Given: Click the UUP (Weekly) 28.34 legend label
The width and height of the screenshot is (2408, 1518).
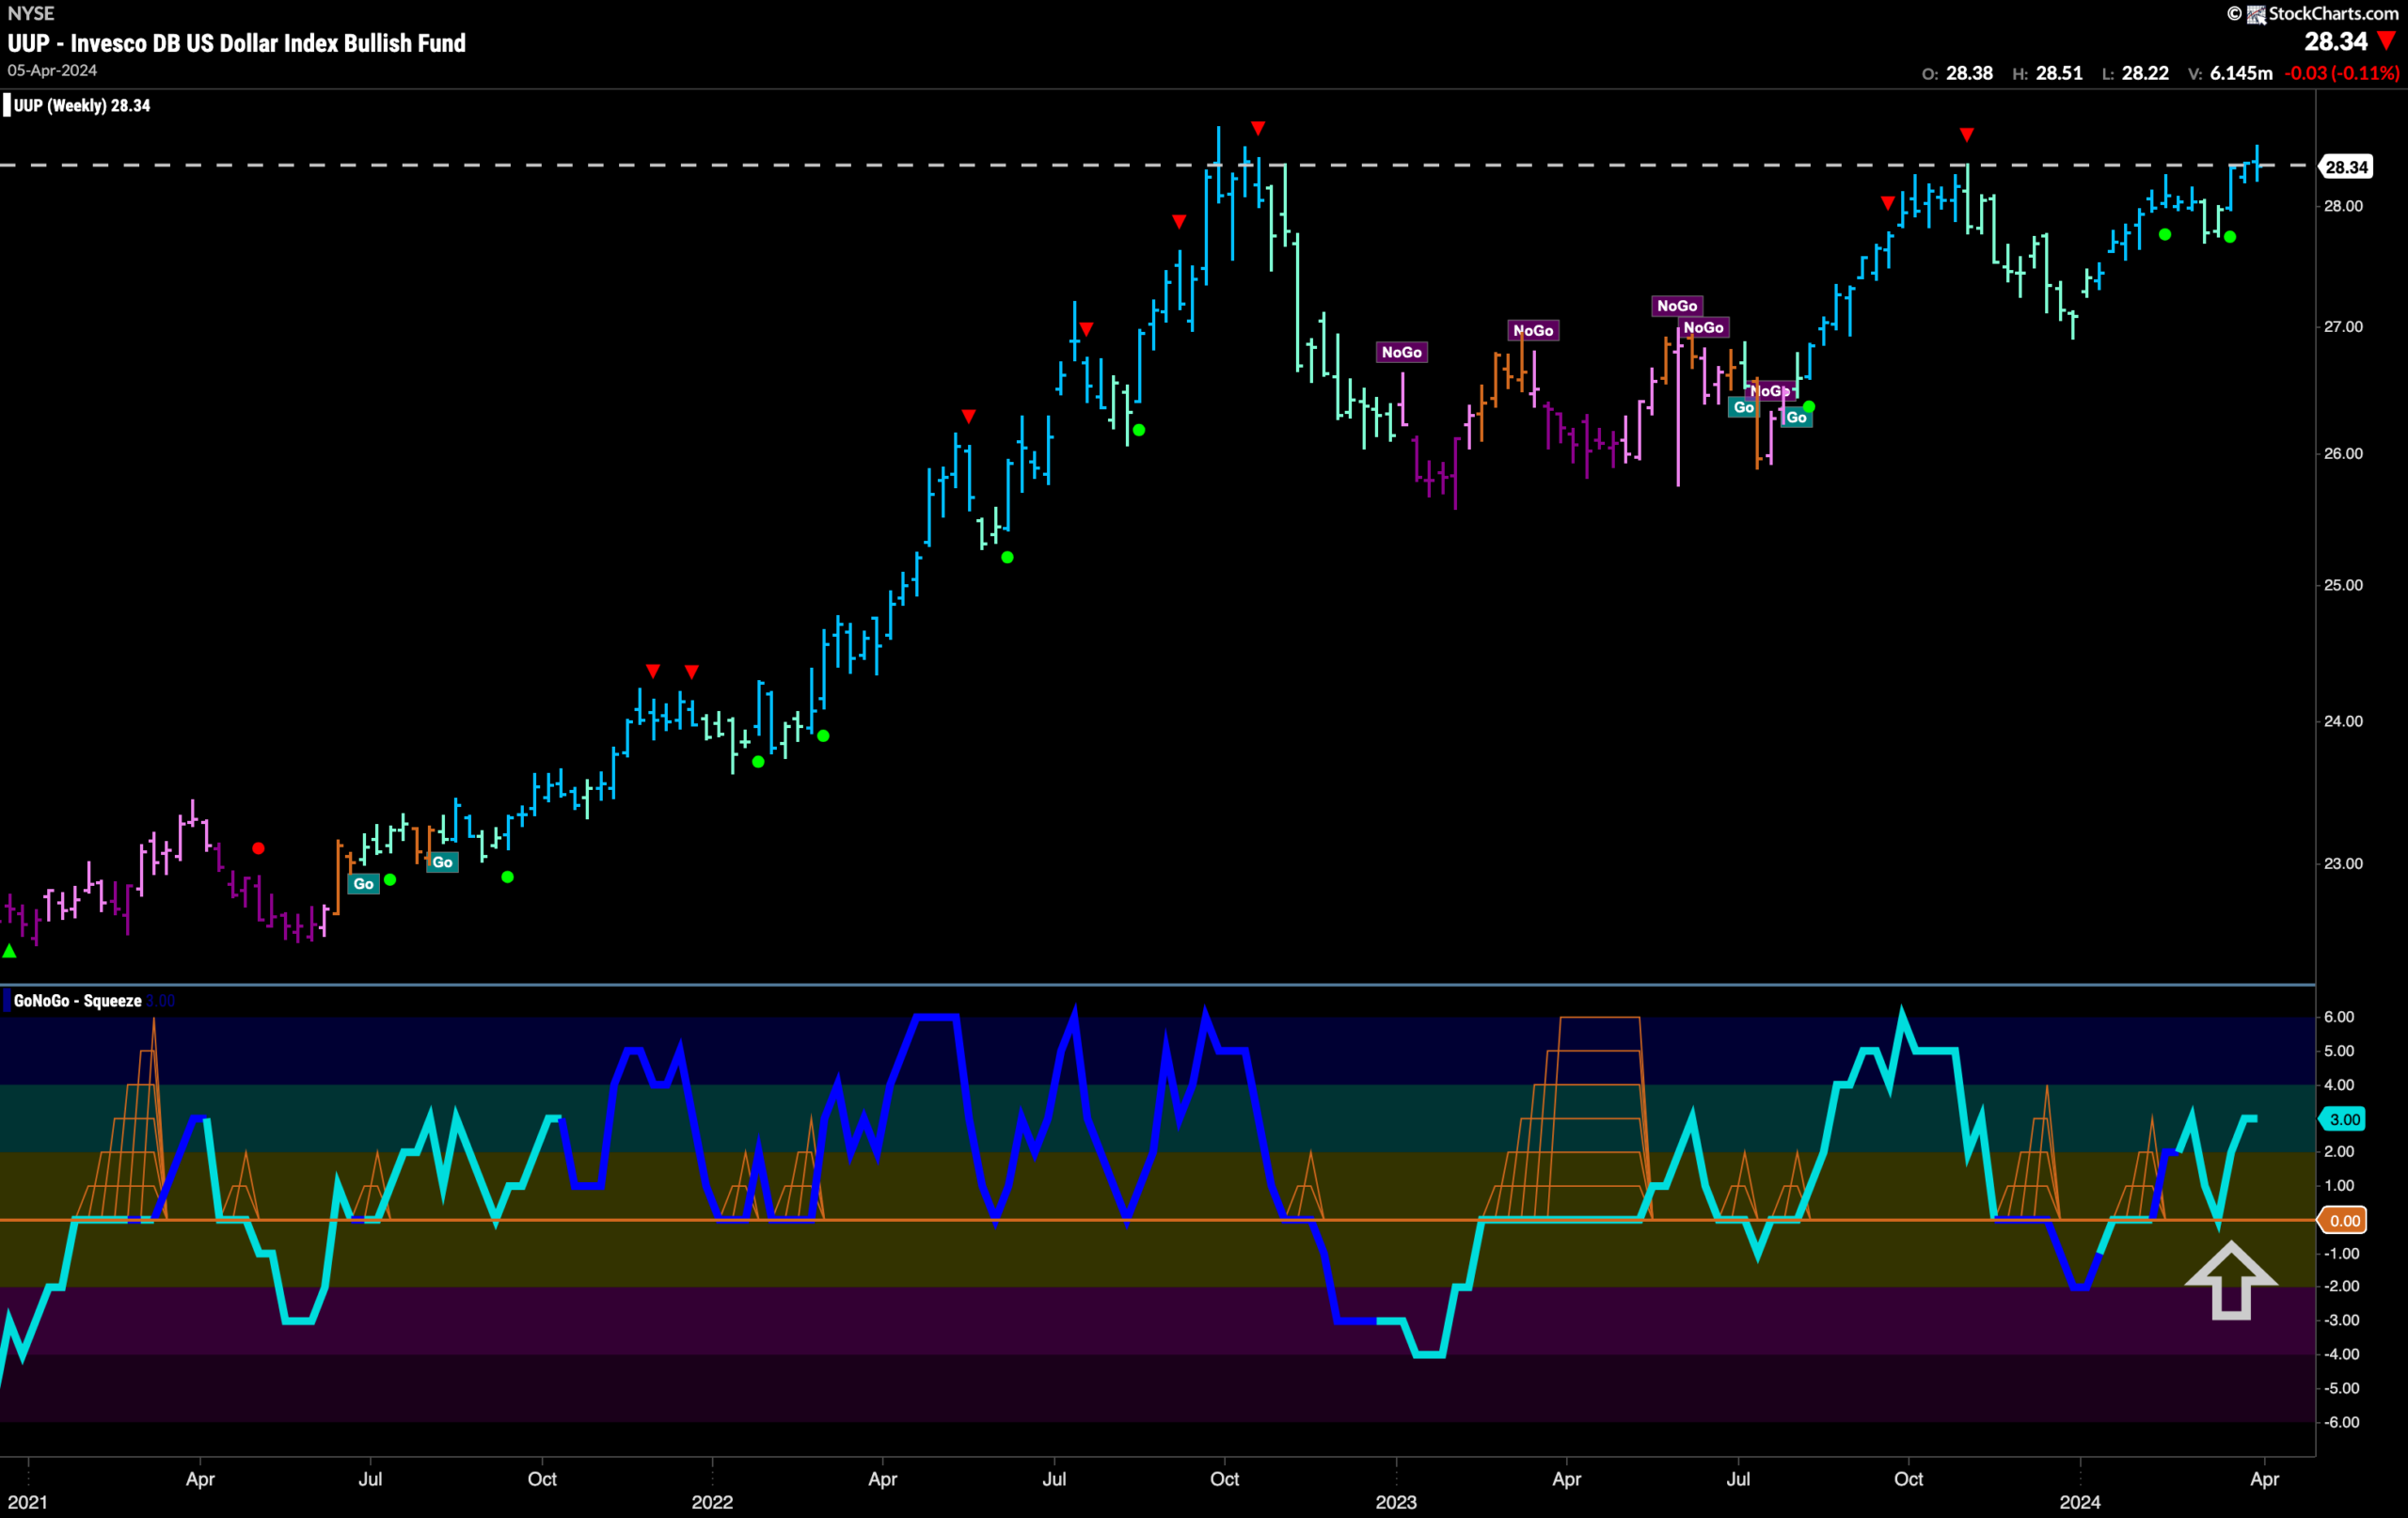Looking at the screenshot, I should (x=82, y=105).
